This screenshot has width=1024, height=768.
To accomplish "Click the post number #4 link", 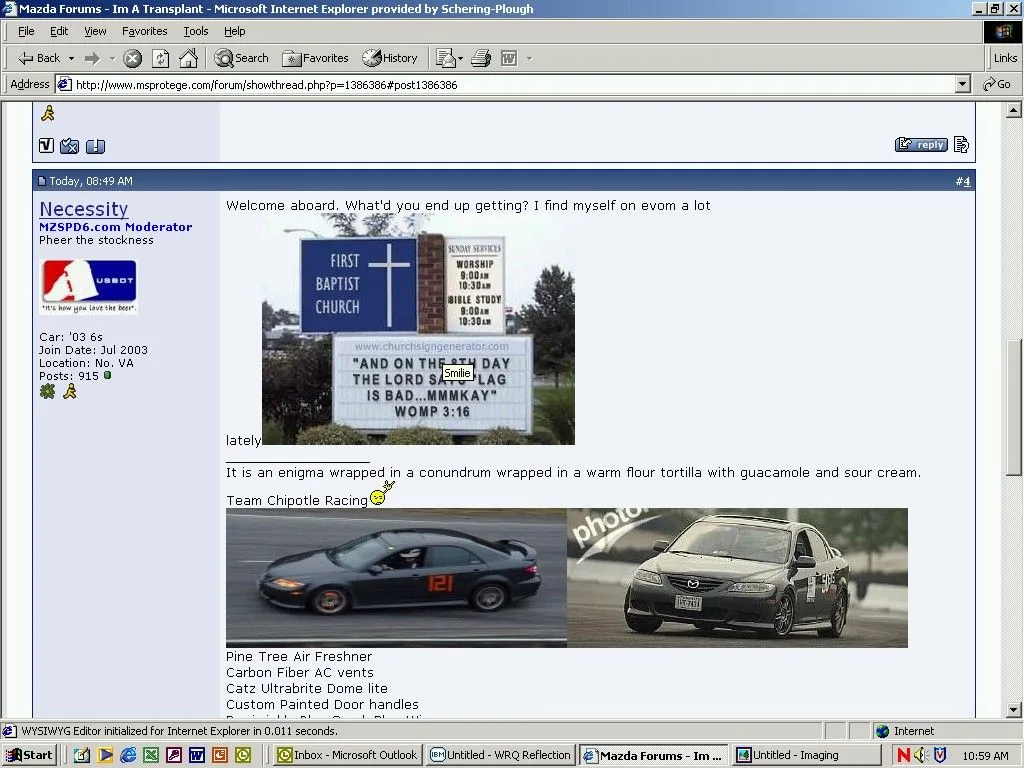I will [962, 181].
